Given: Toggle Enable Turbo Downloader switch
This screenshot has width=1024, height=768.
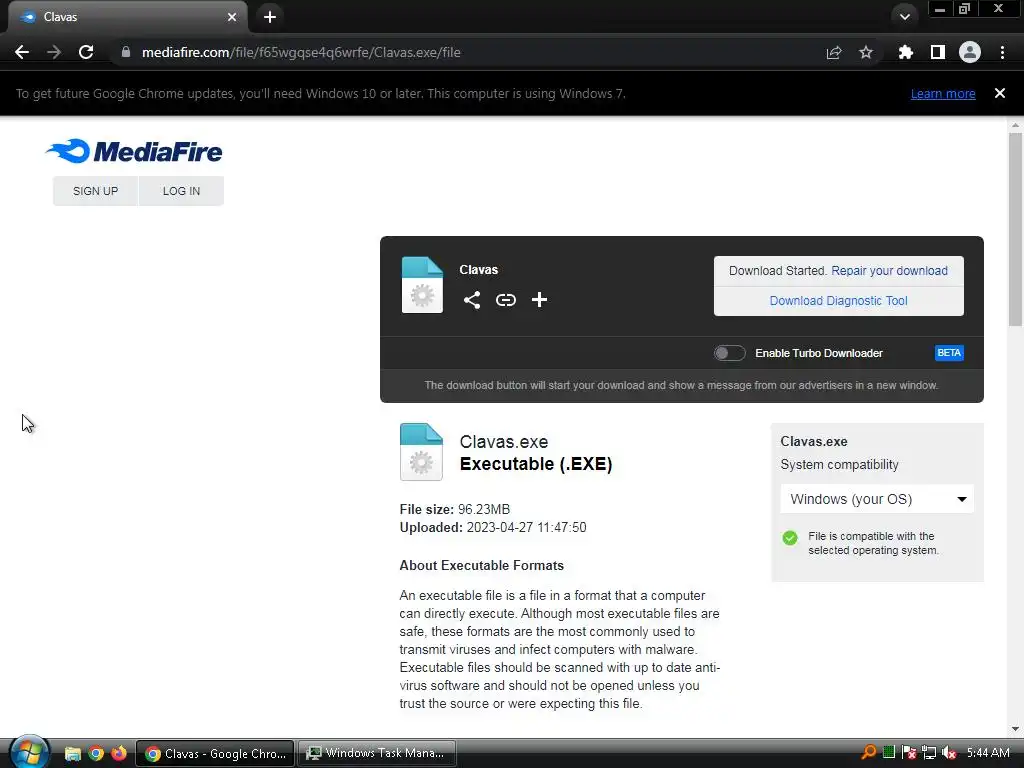Looking at the screenshot, I should [x=729, y=353].
